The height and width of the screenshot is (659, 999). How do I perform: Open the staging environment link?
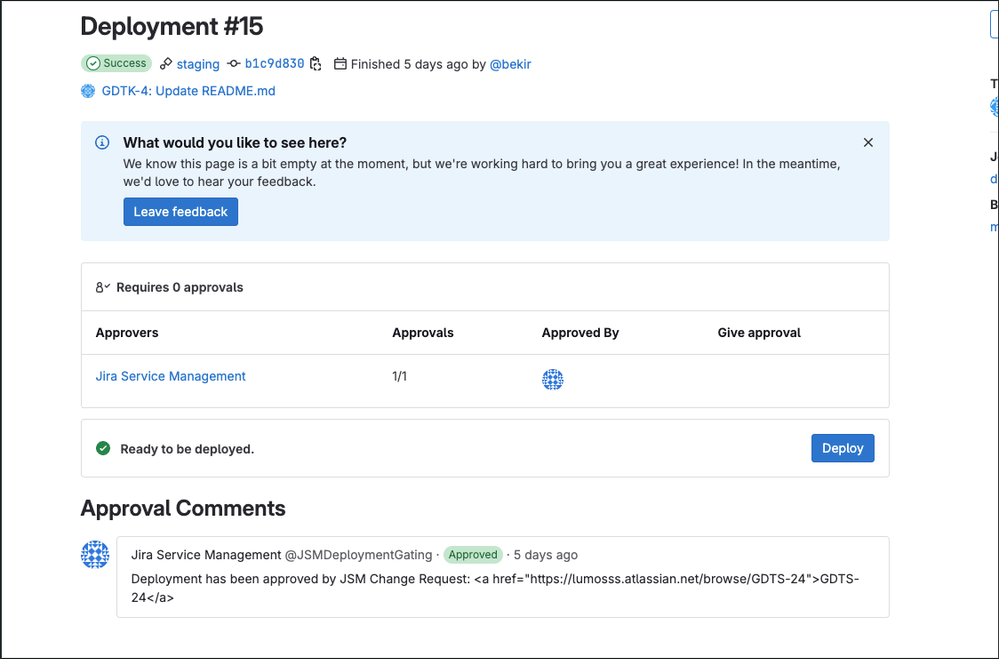click(x=198, y=63)
